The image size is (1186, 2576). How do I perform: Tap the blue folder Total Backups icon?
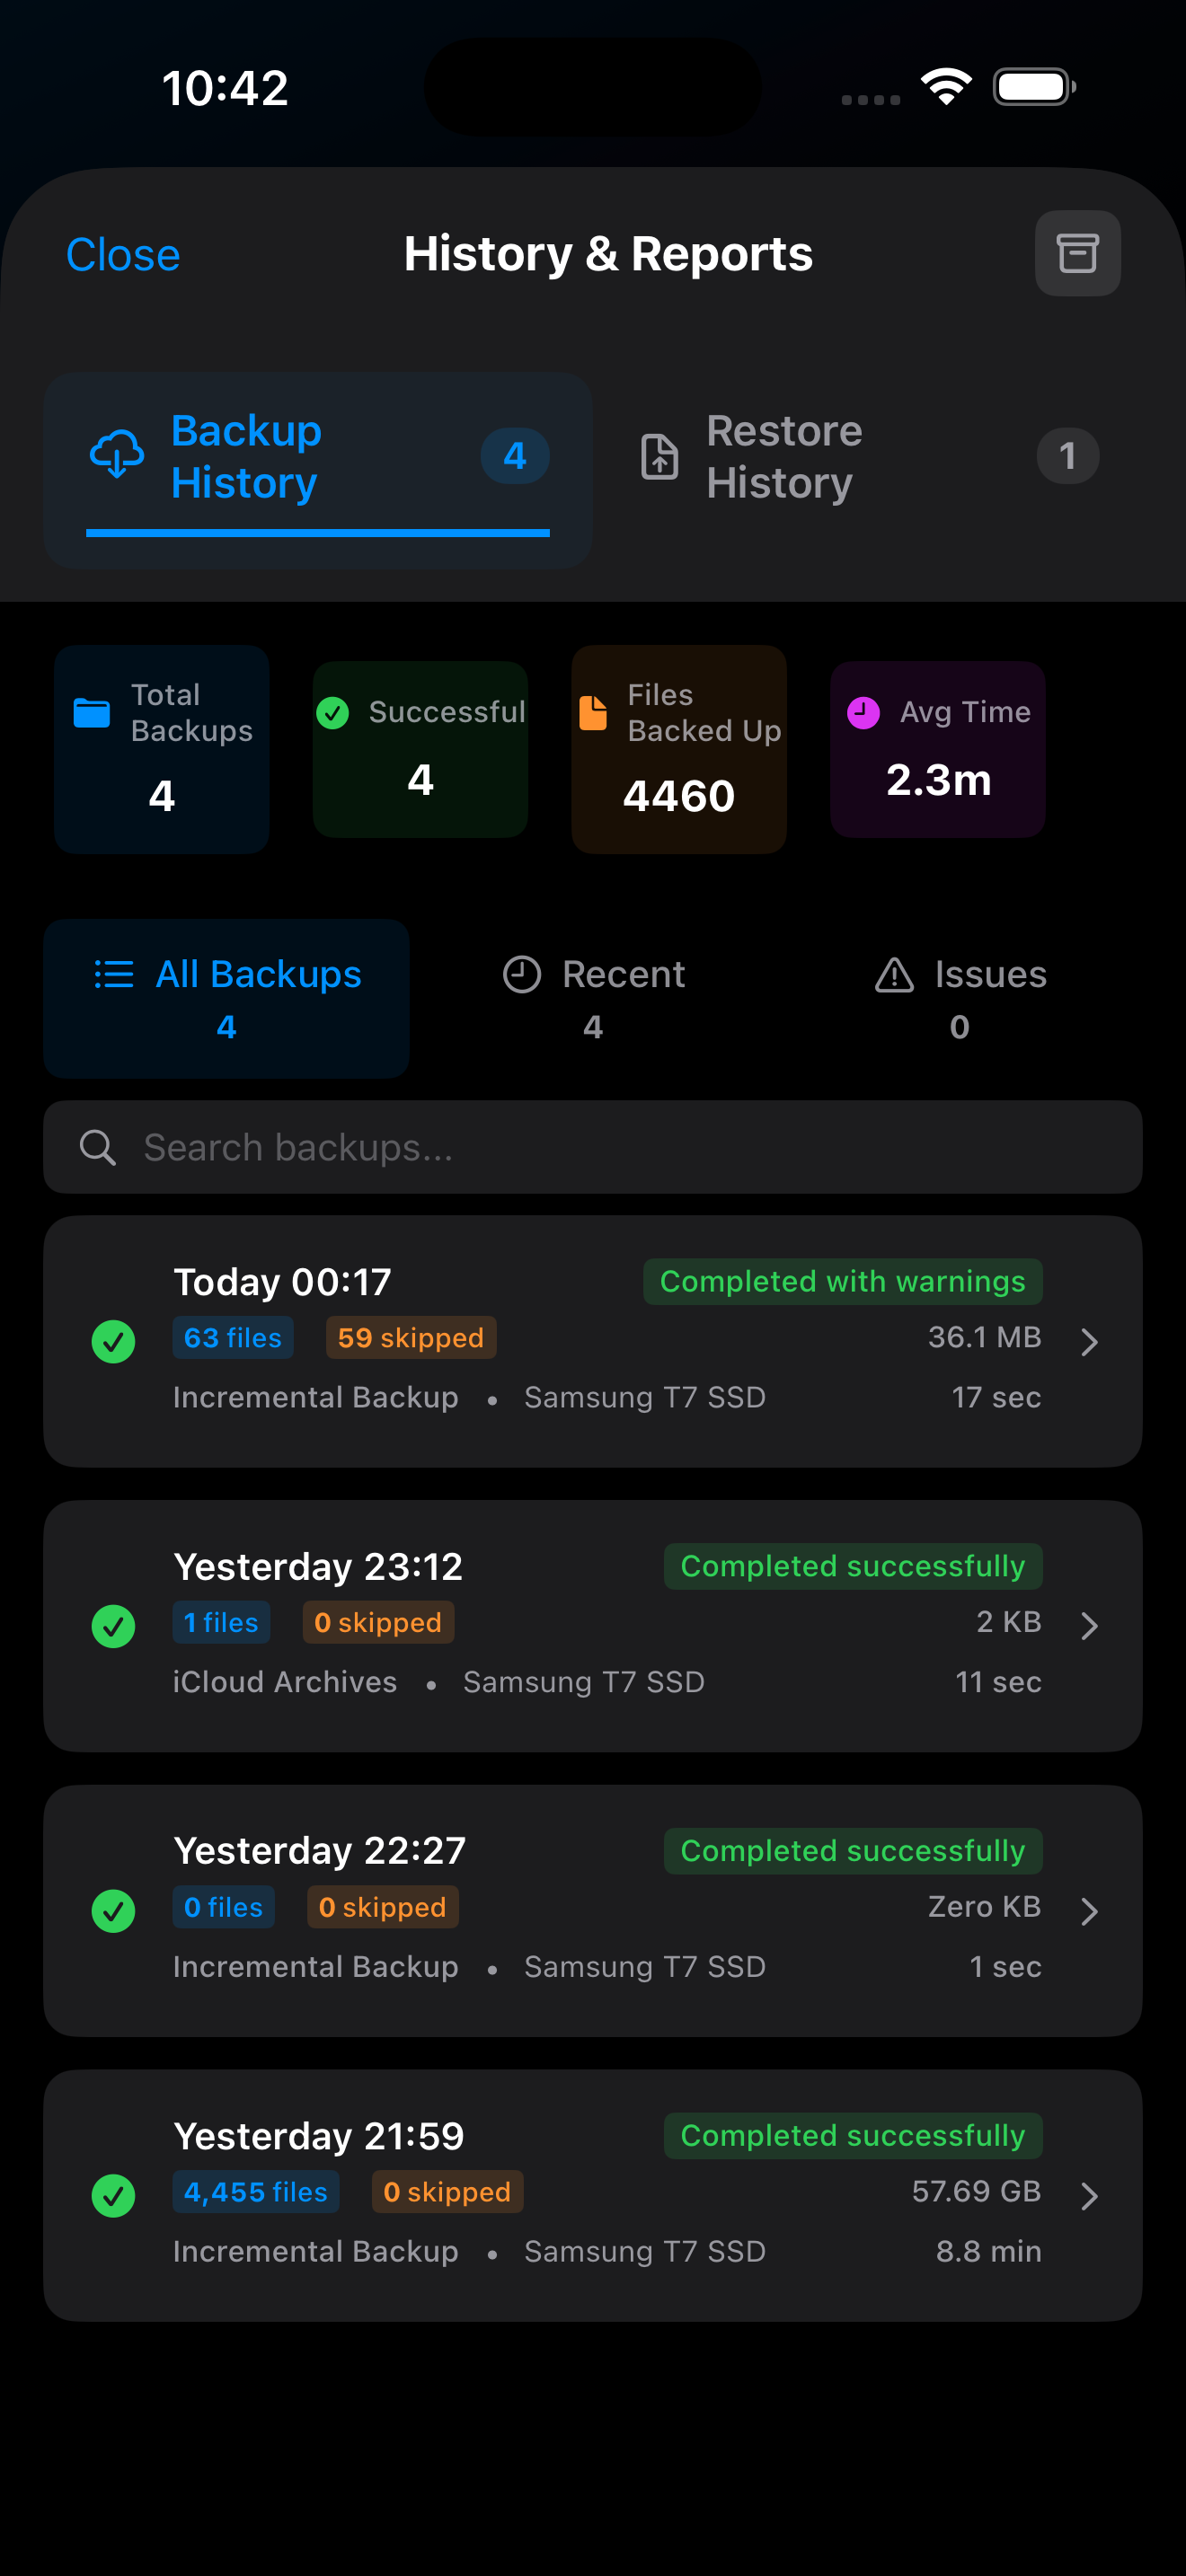tap(92, 713)
